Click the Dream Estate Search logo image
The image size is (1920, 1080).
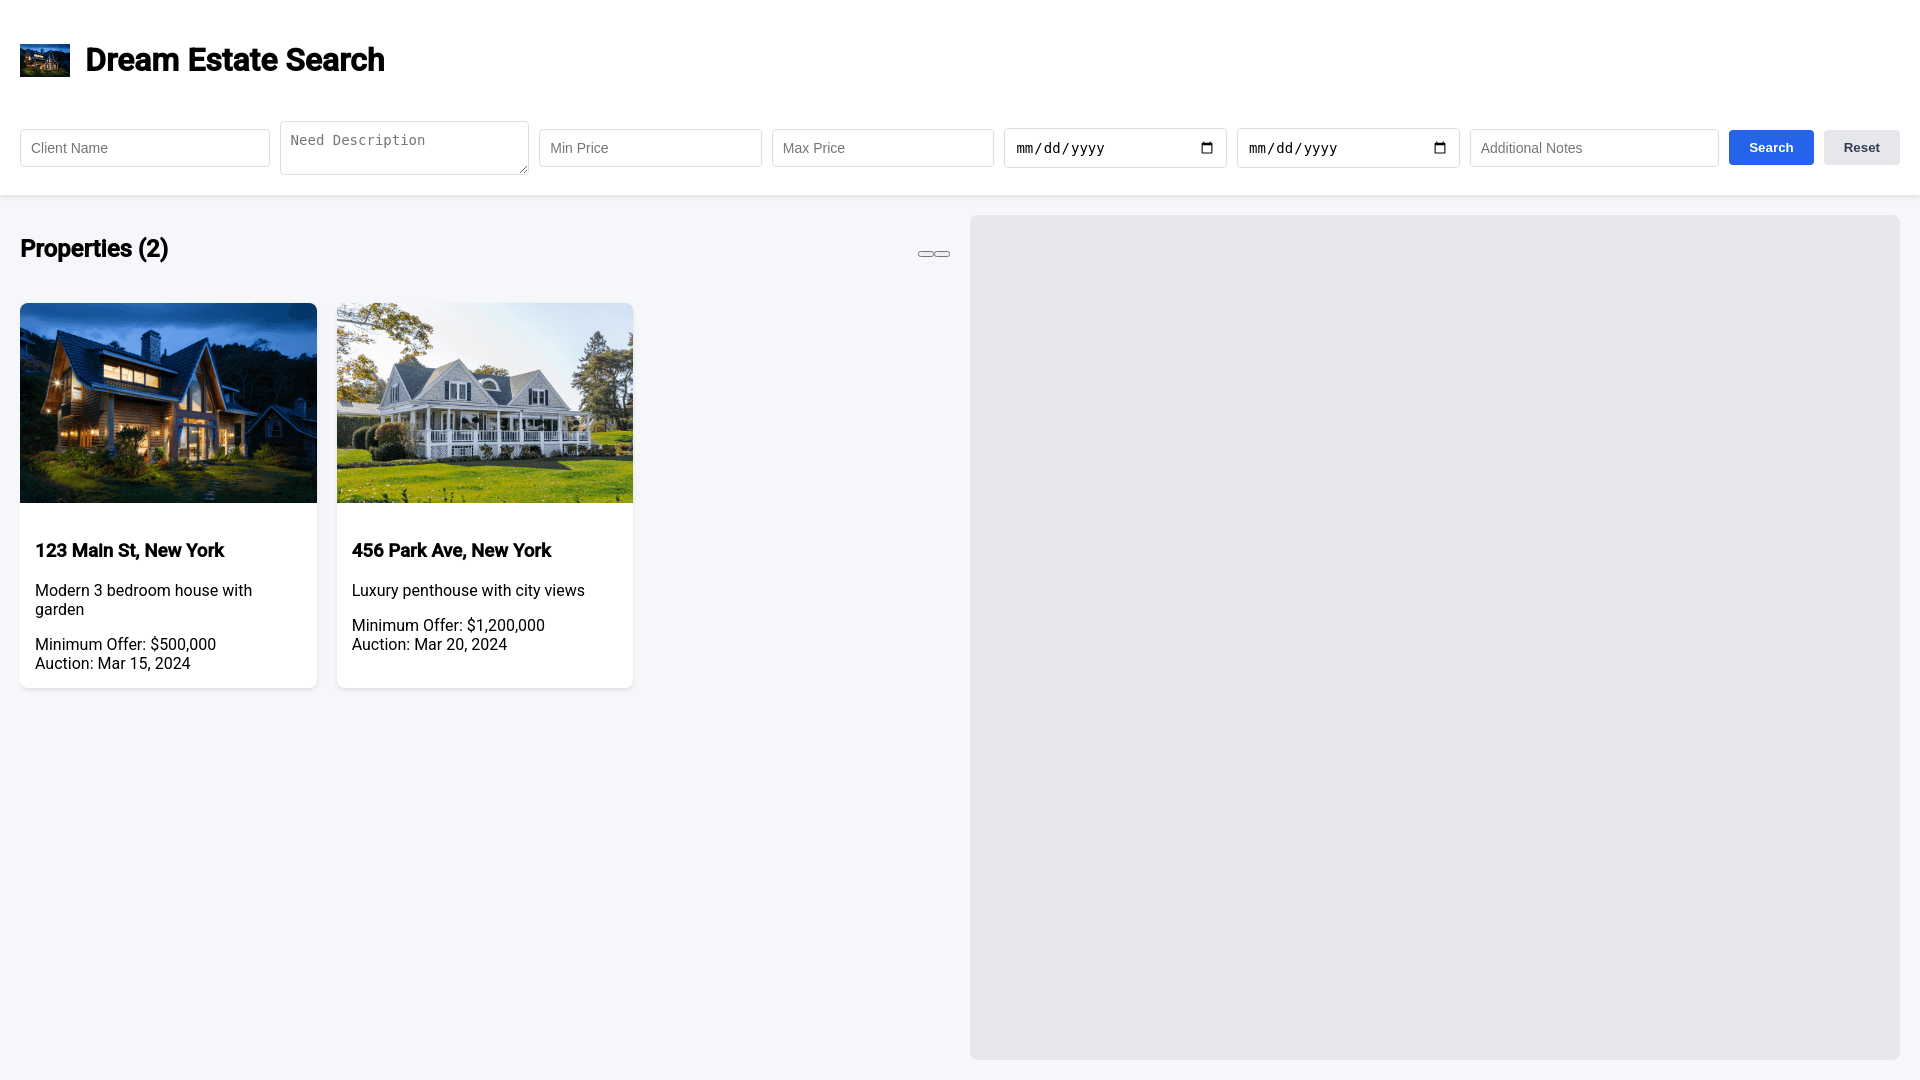point(45,60)
